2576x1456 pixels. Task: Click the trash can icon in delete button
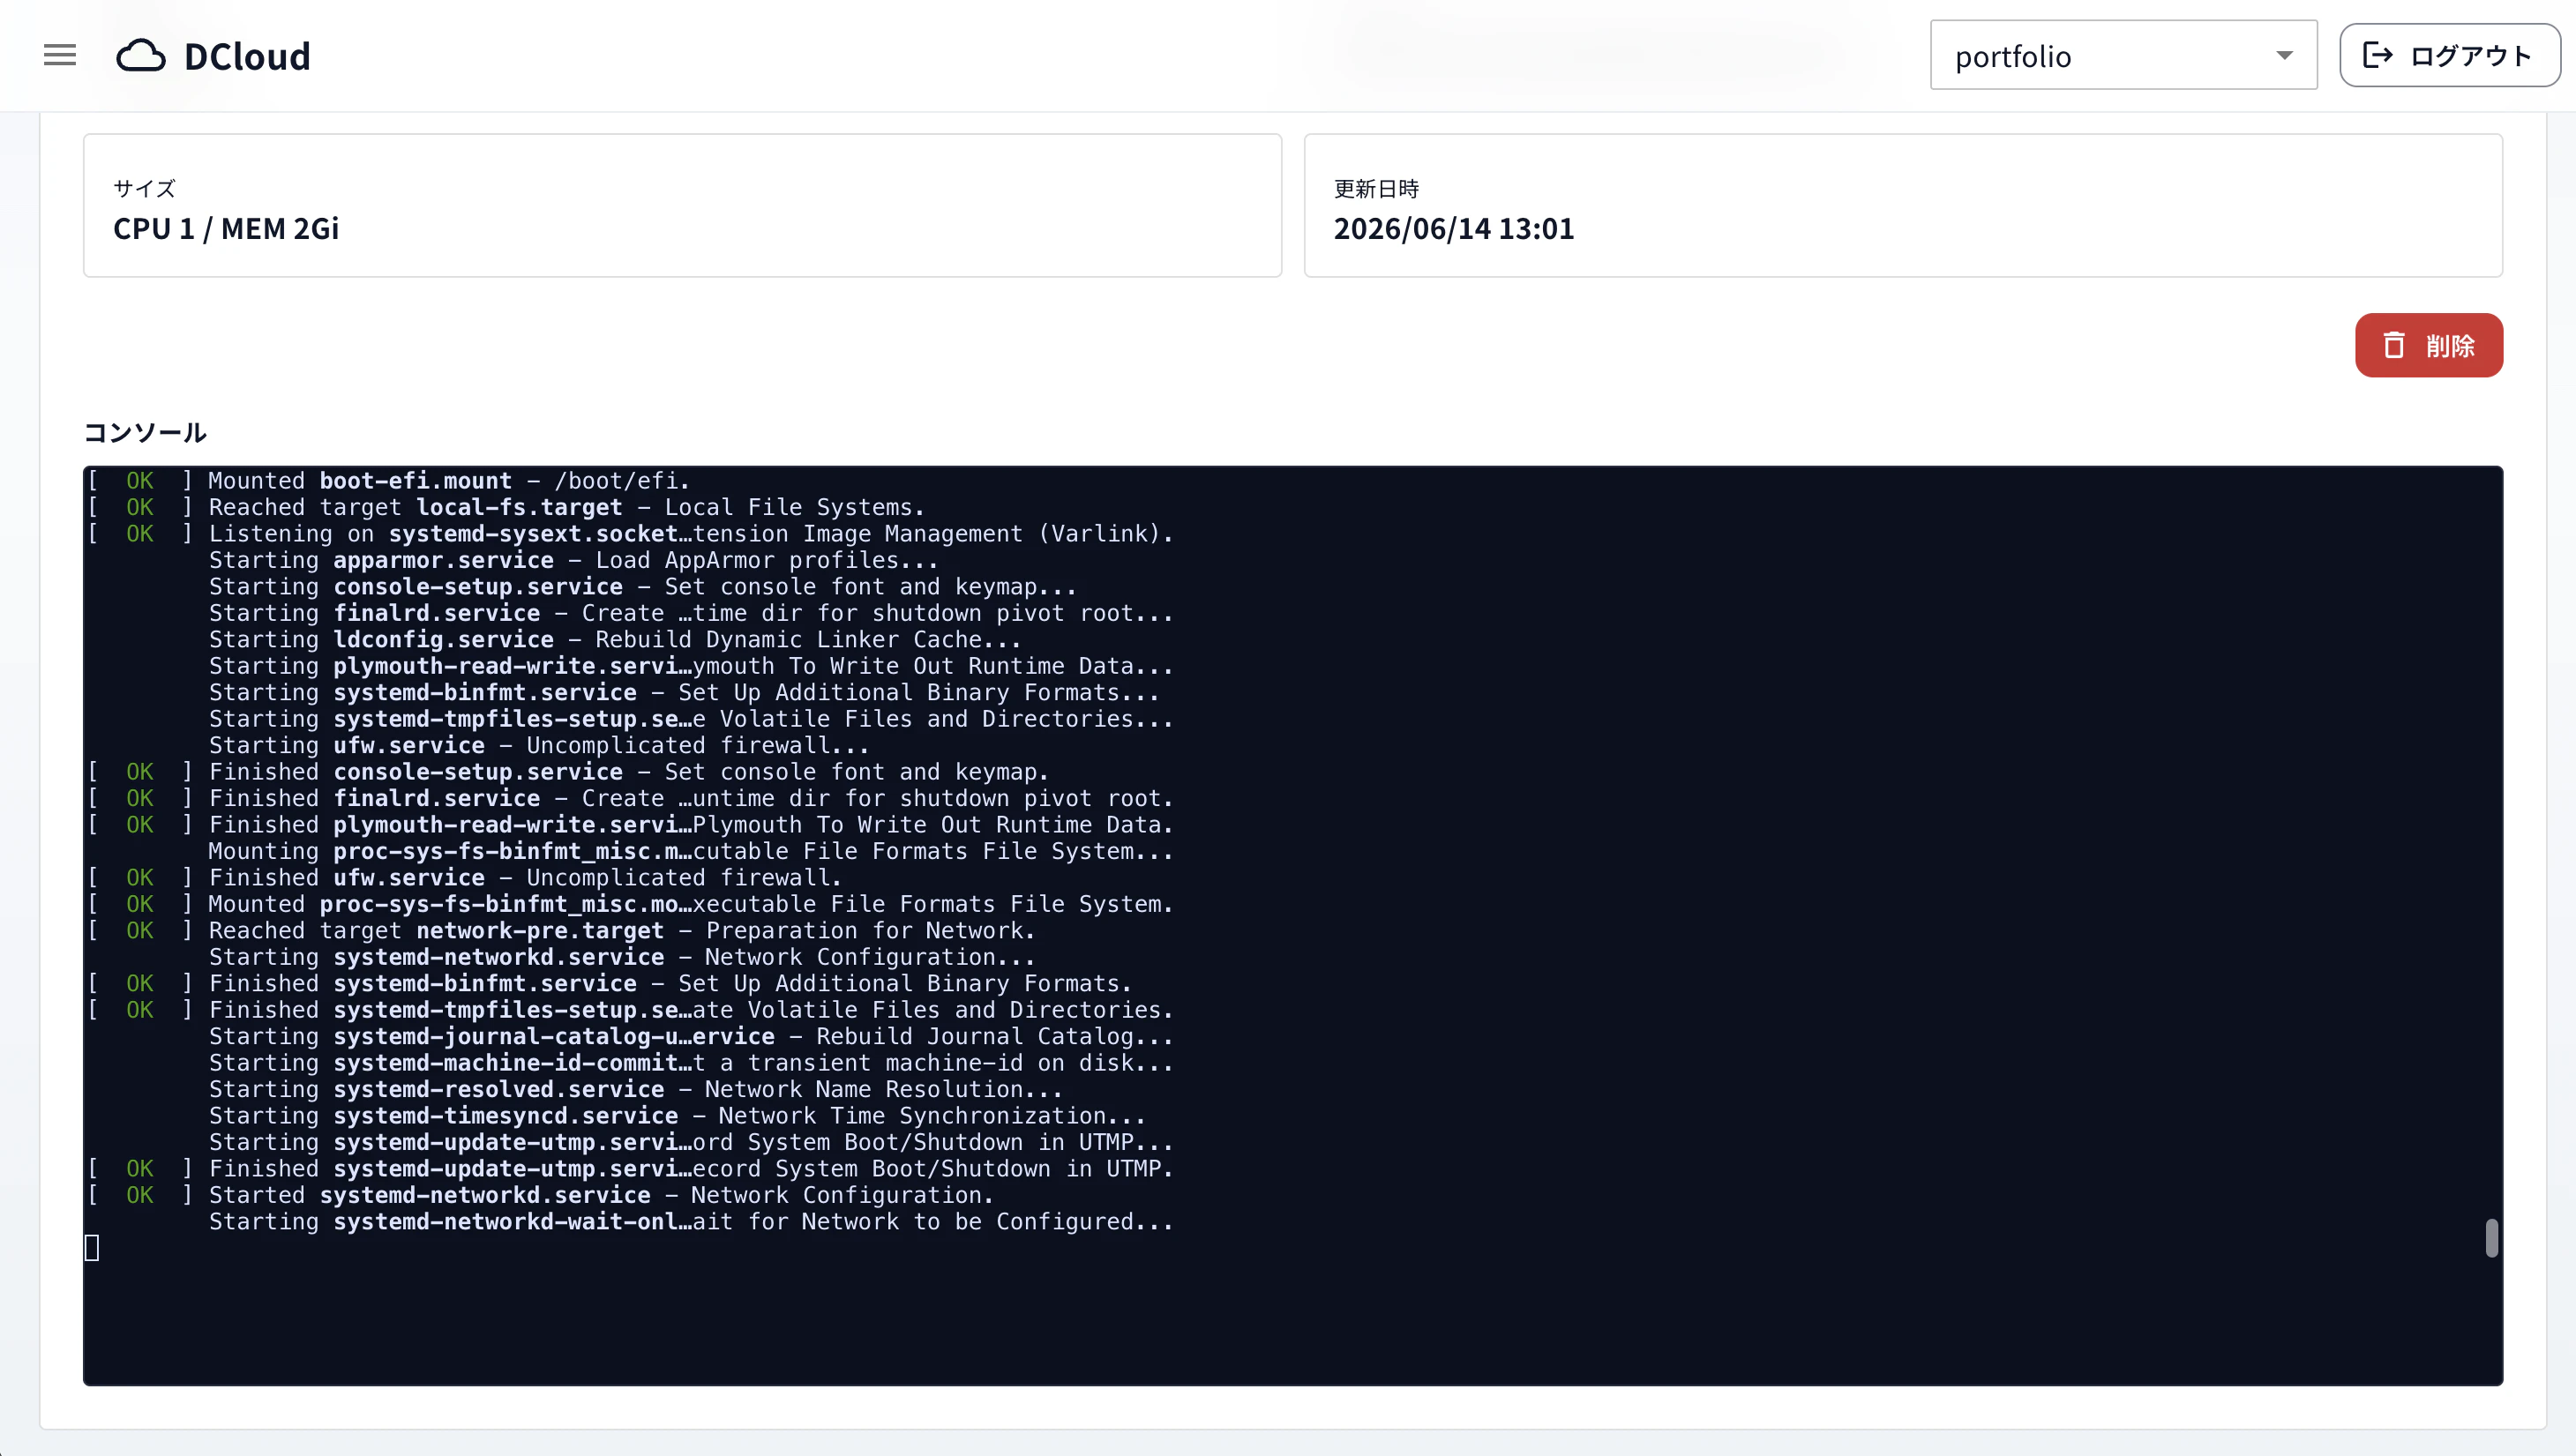tap(2393, 345)
